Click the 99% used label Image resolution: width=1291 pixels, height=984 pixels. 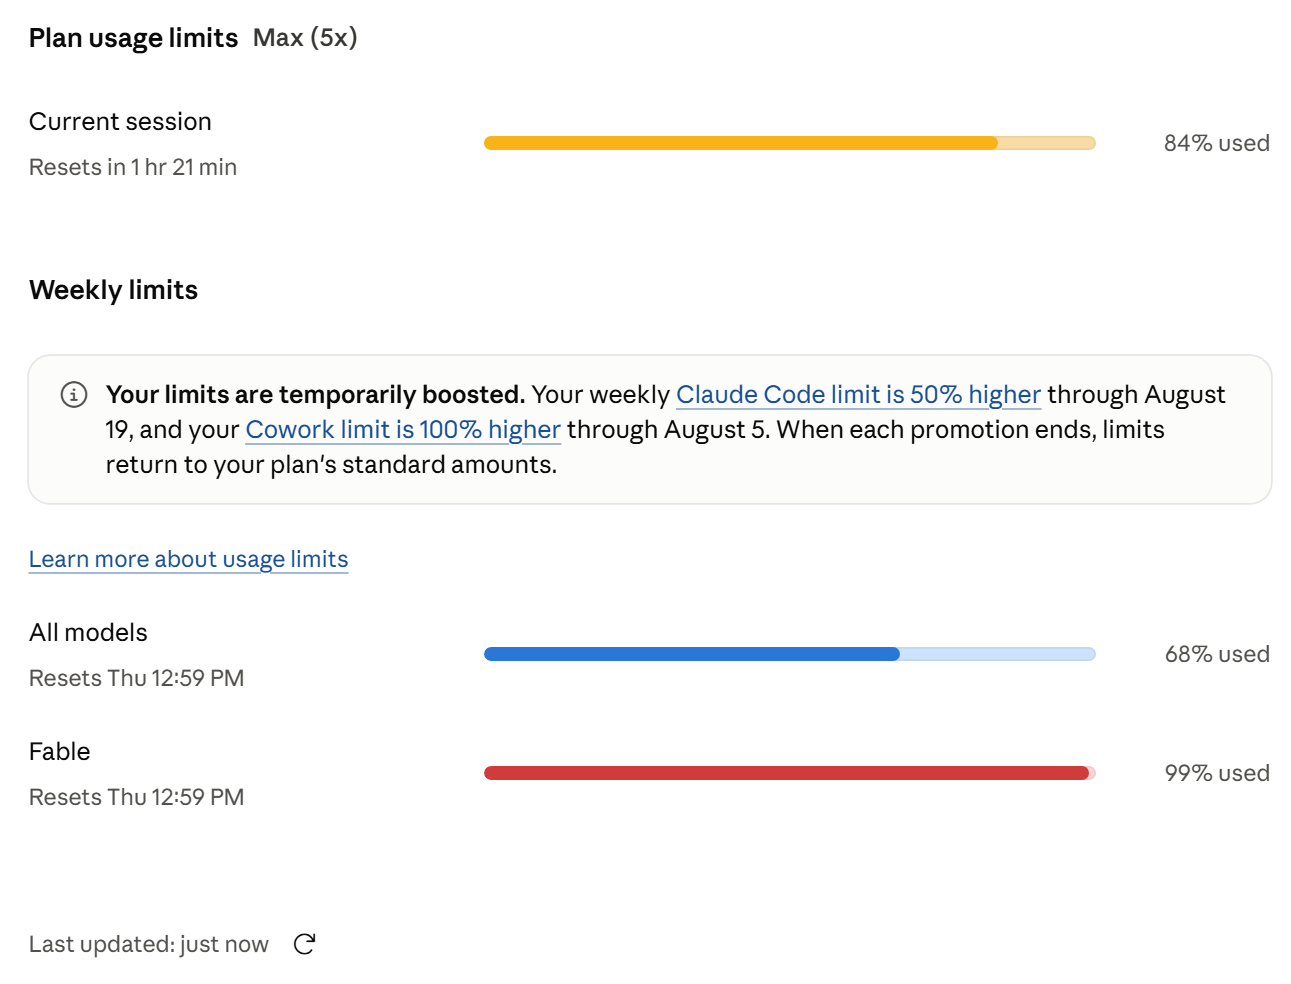pyautogui.click(x=1216, y=773)
